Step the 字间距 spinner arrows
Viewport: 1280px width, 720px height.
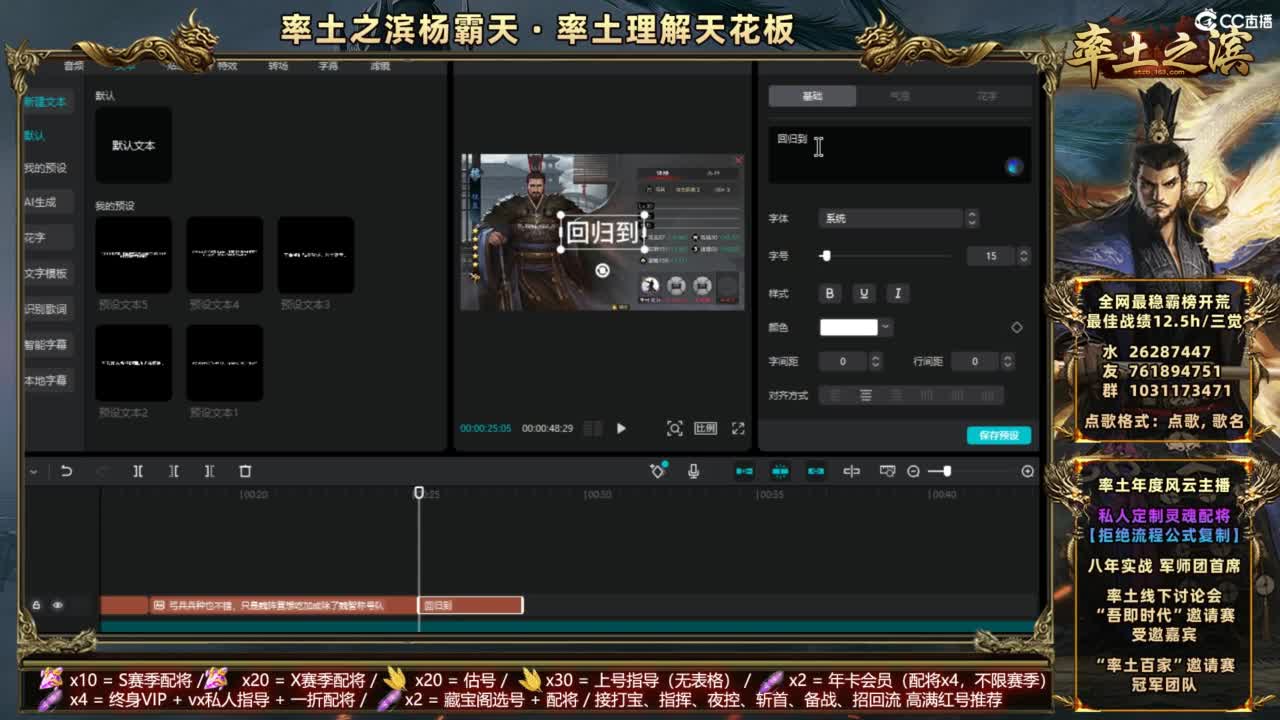(x=876, y=361)
